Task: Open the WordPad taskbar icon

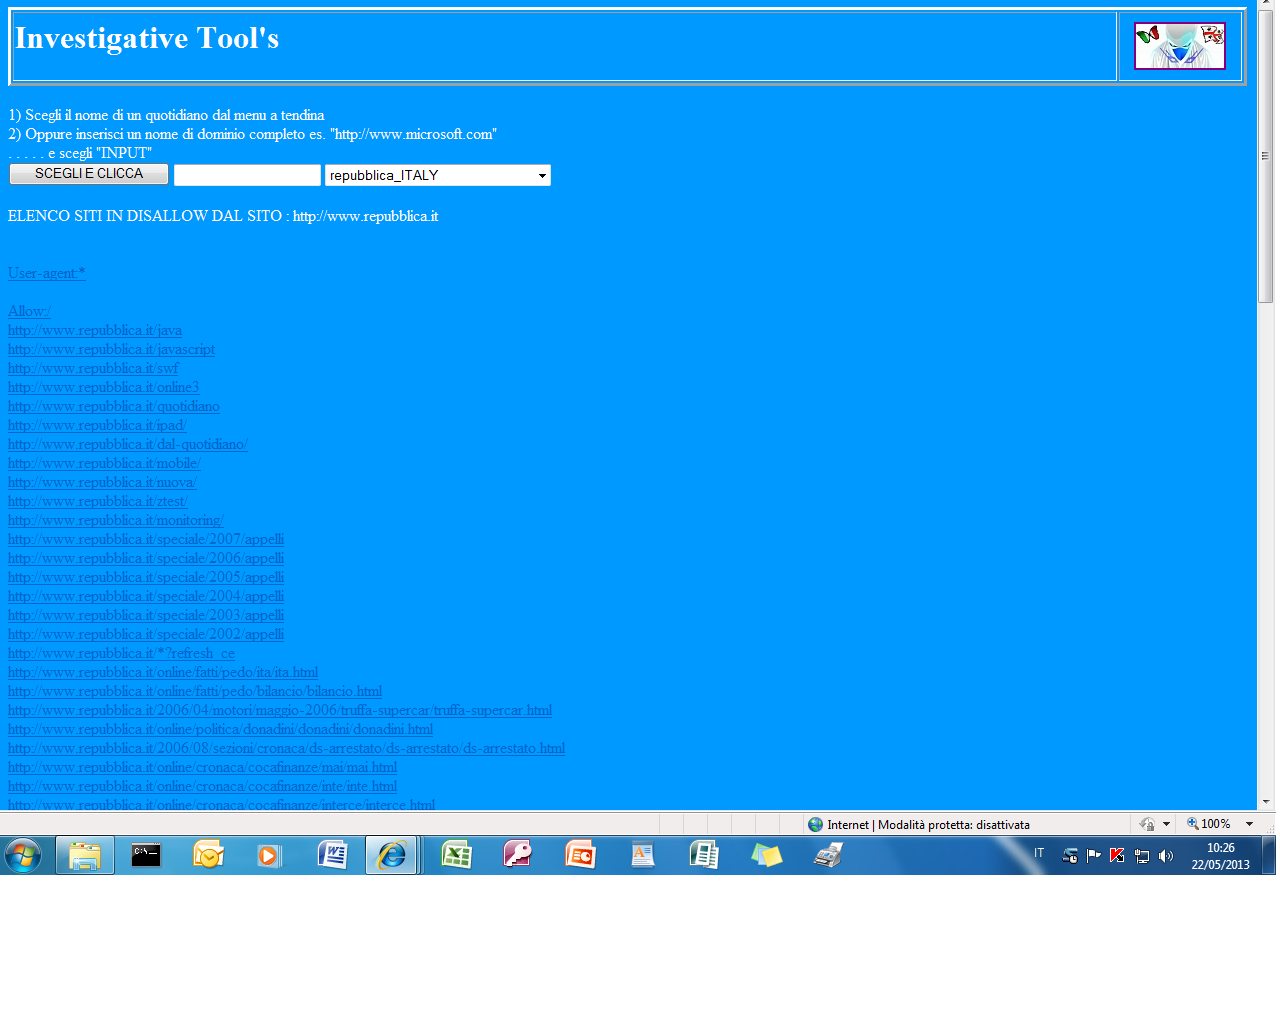Action: tap(642, 855)
